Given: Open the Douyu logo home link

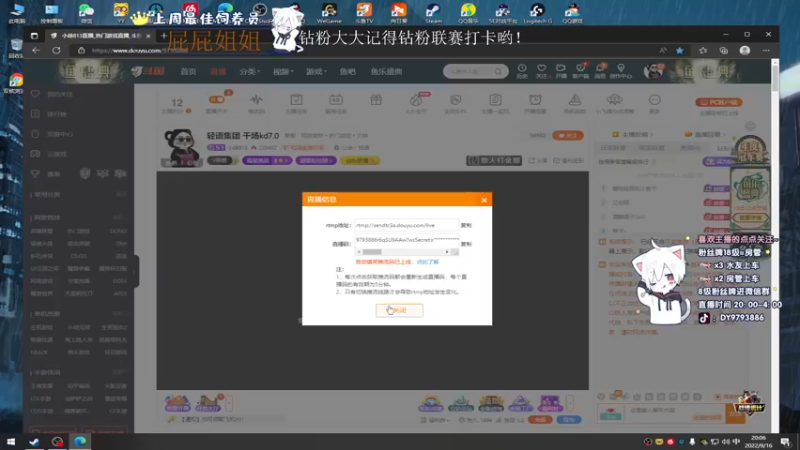Looking at the screenshot, I should point(148,71).
